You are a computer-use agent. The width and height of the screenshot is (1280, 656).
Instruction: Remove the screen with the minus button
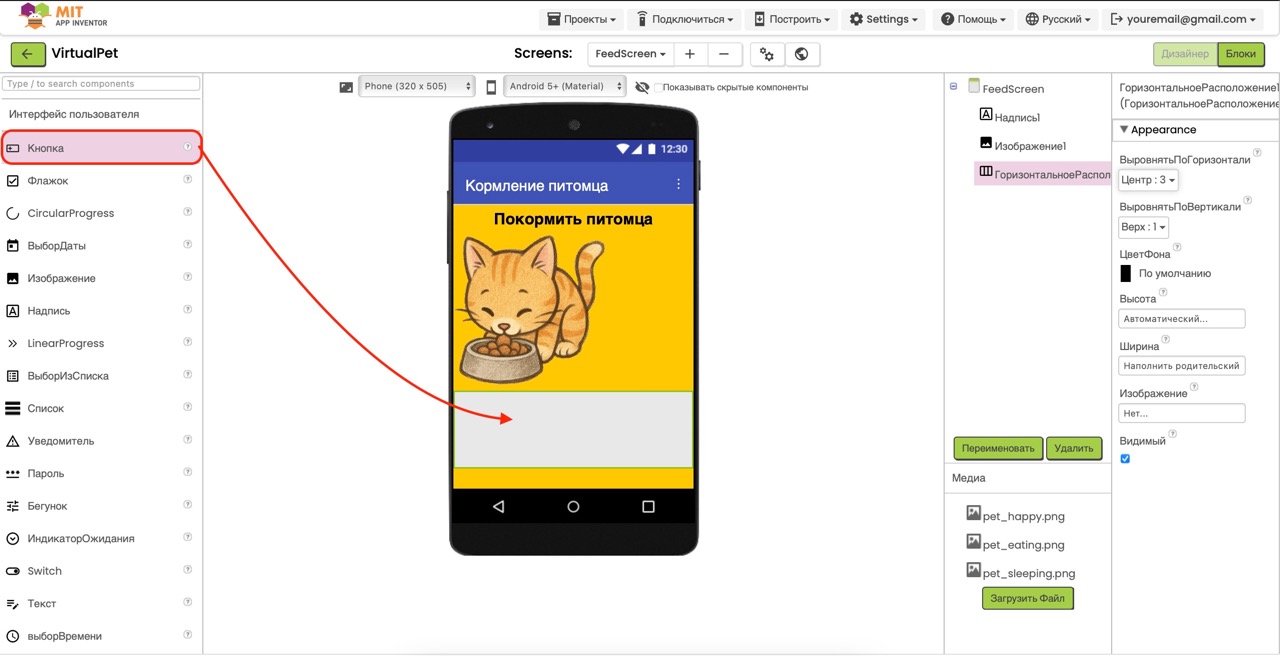pos(724,54)
